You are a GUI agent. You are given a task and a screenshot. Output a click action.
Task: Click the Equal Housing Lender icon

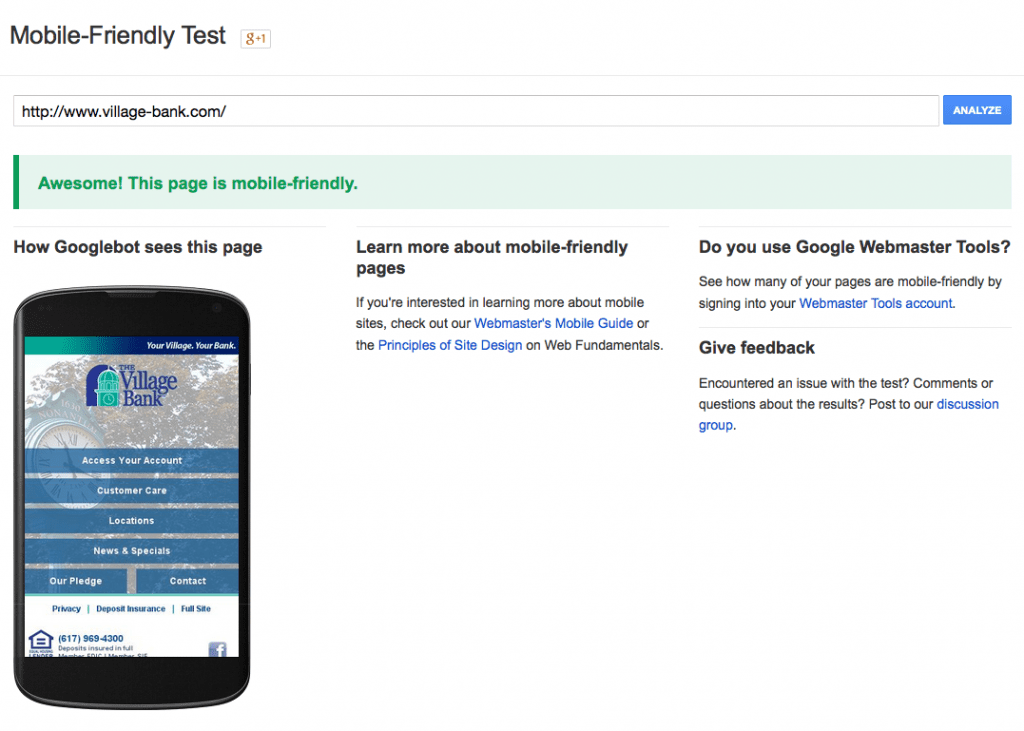[40, 643]
